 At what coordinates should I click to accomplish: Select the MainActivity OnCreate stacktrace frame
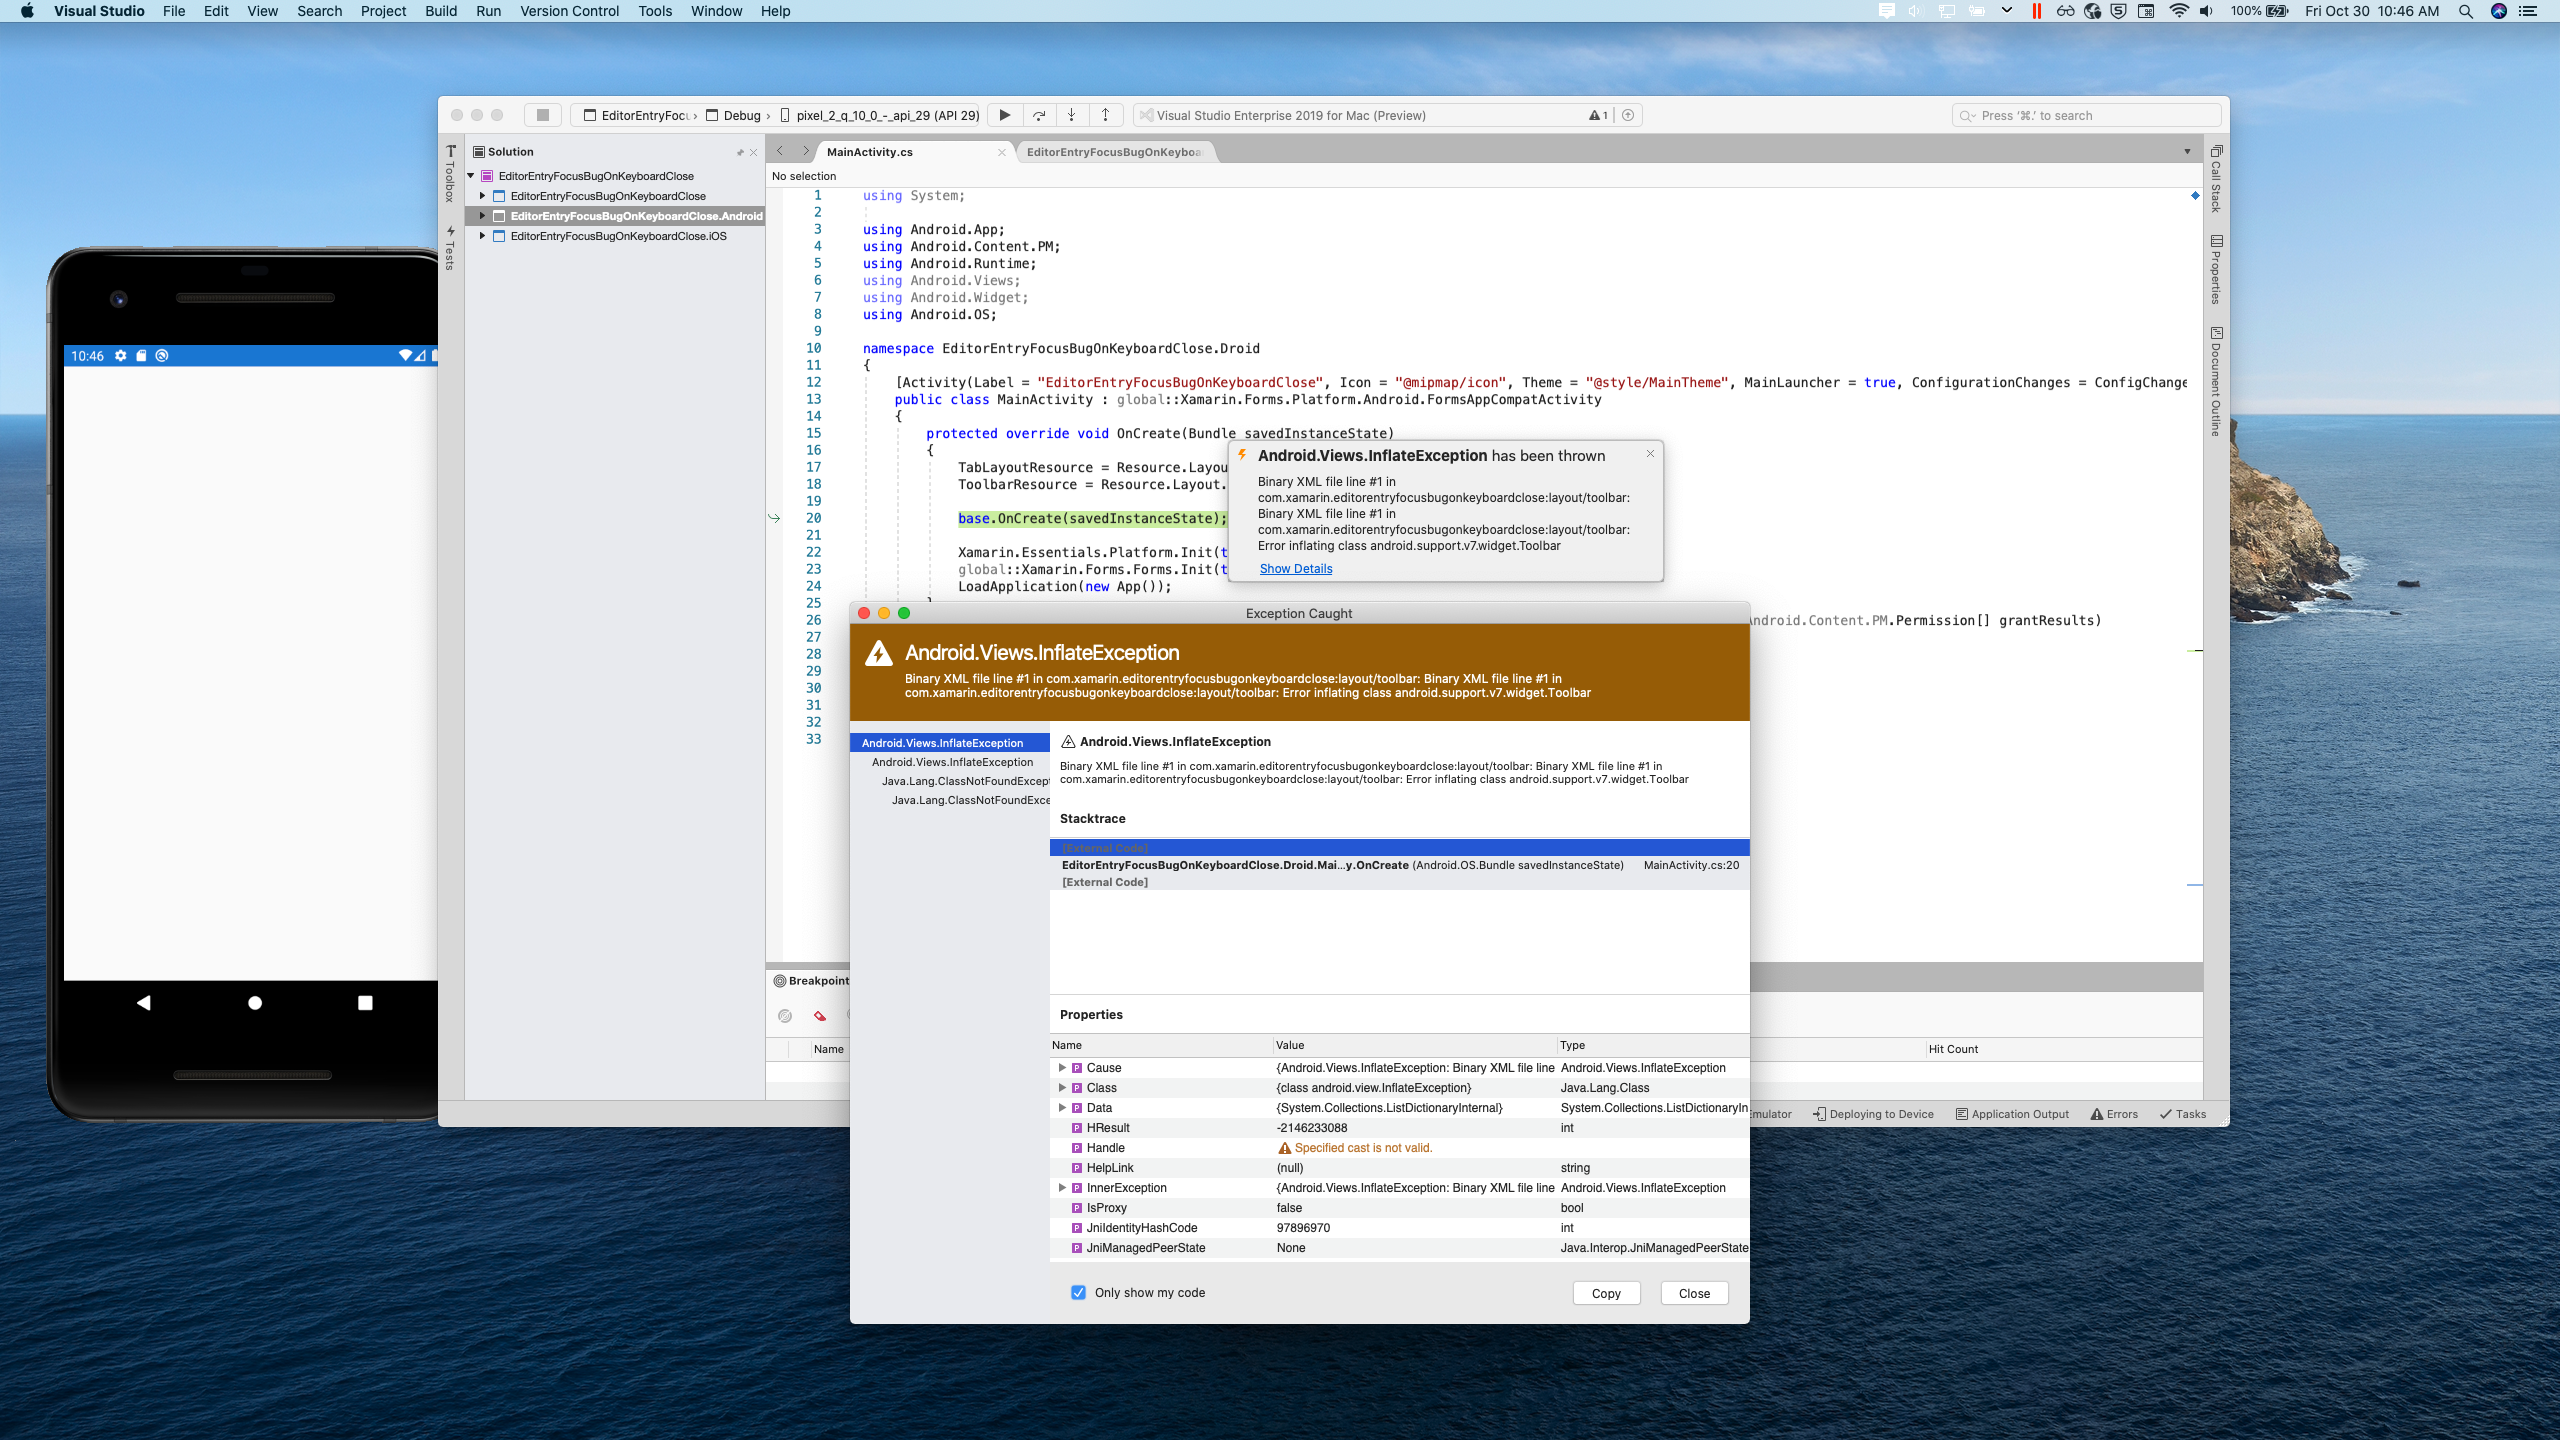[1399, 865]
